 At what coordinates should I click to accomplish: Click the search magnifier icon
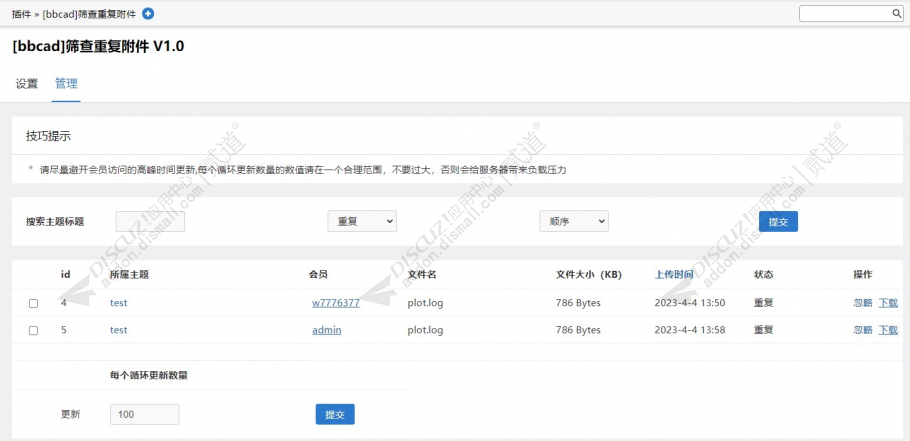(x=897, y=14)
